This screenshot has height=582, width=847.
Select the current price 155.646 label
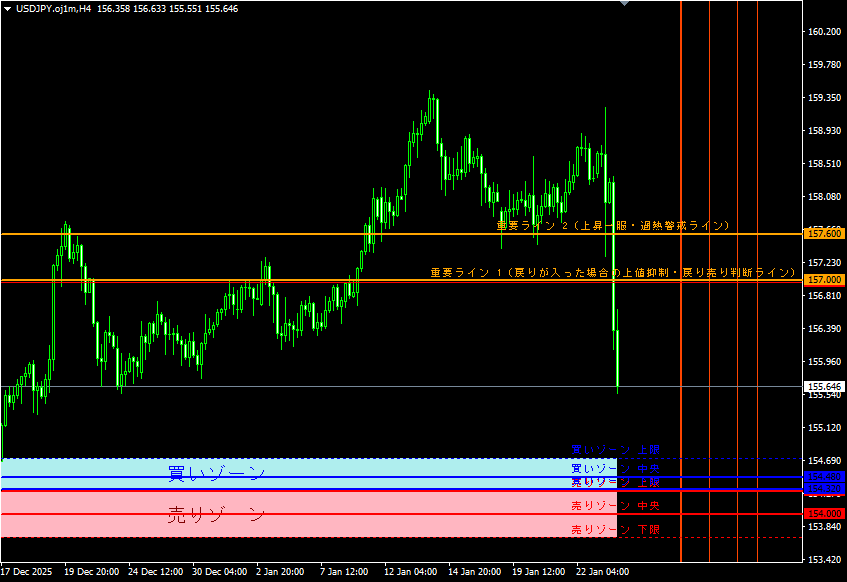coord(825,386)
